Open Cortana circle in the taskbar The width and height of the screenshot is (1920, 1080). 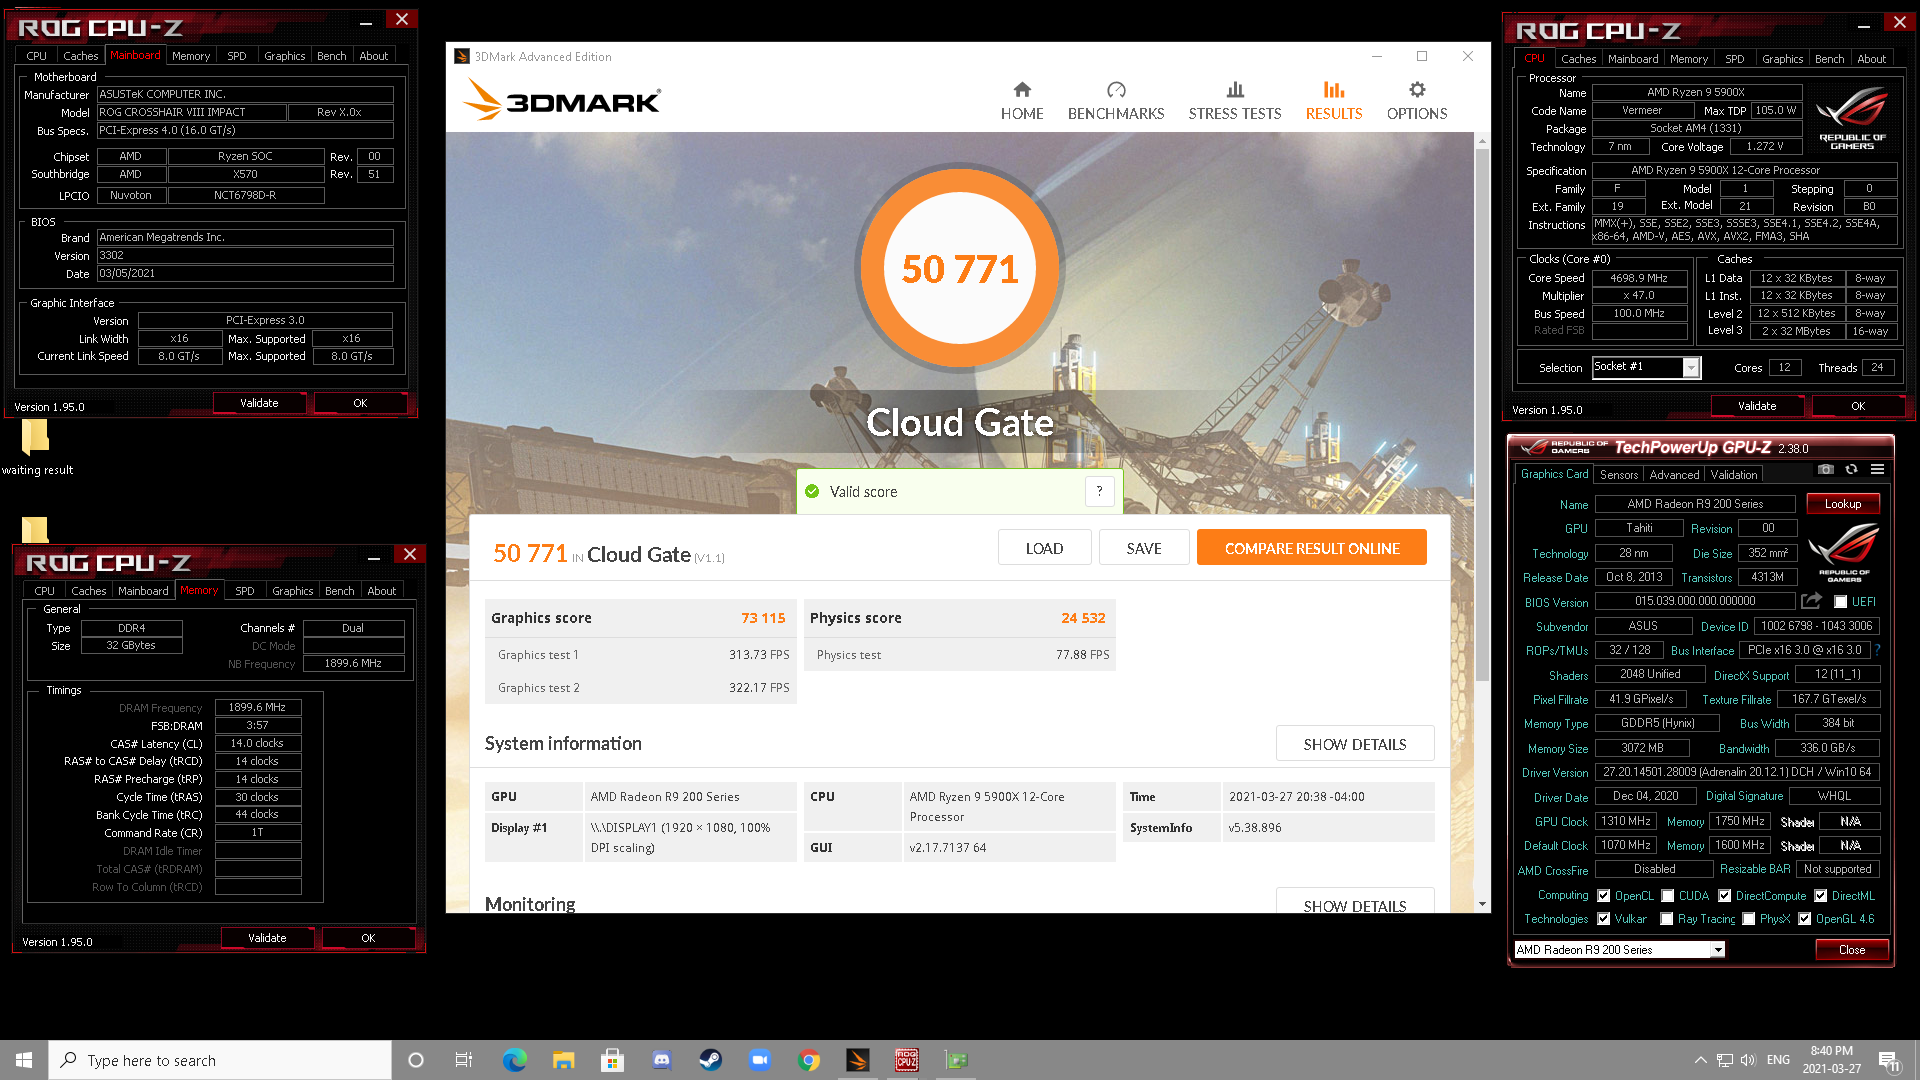pos(416,1060)
